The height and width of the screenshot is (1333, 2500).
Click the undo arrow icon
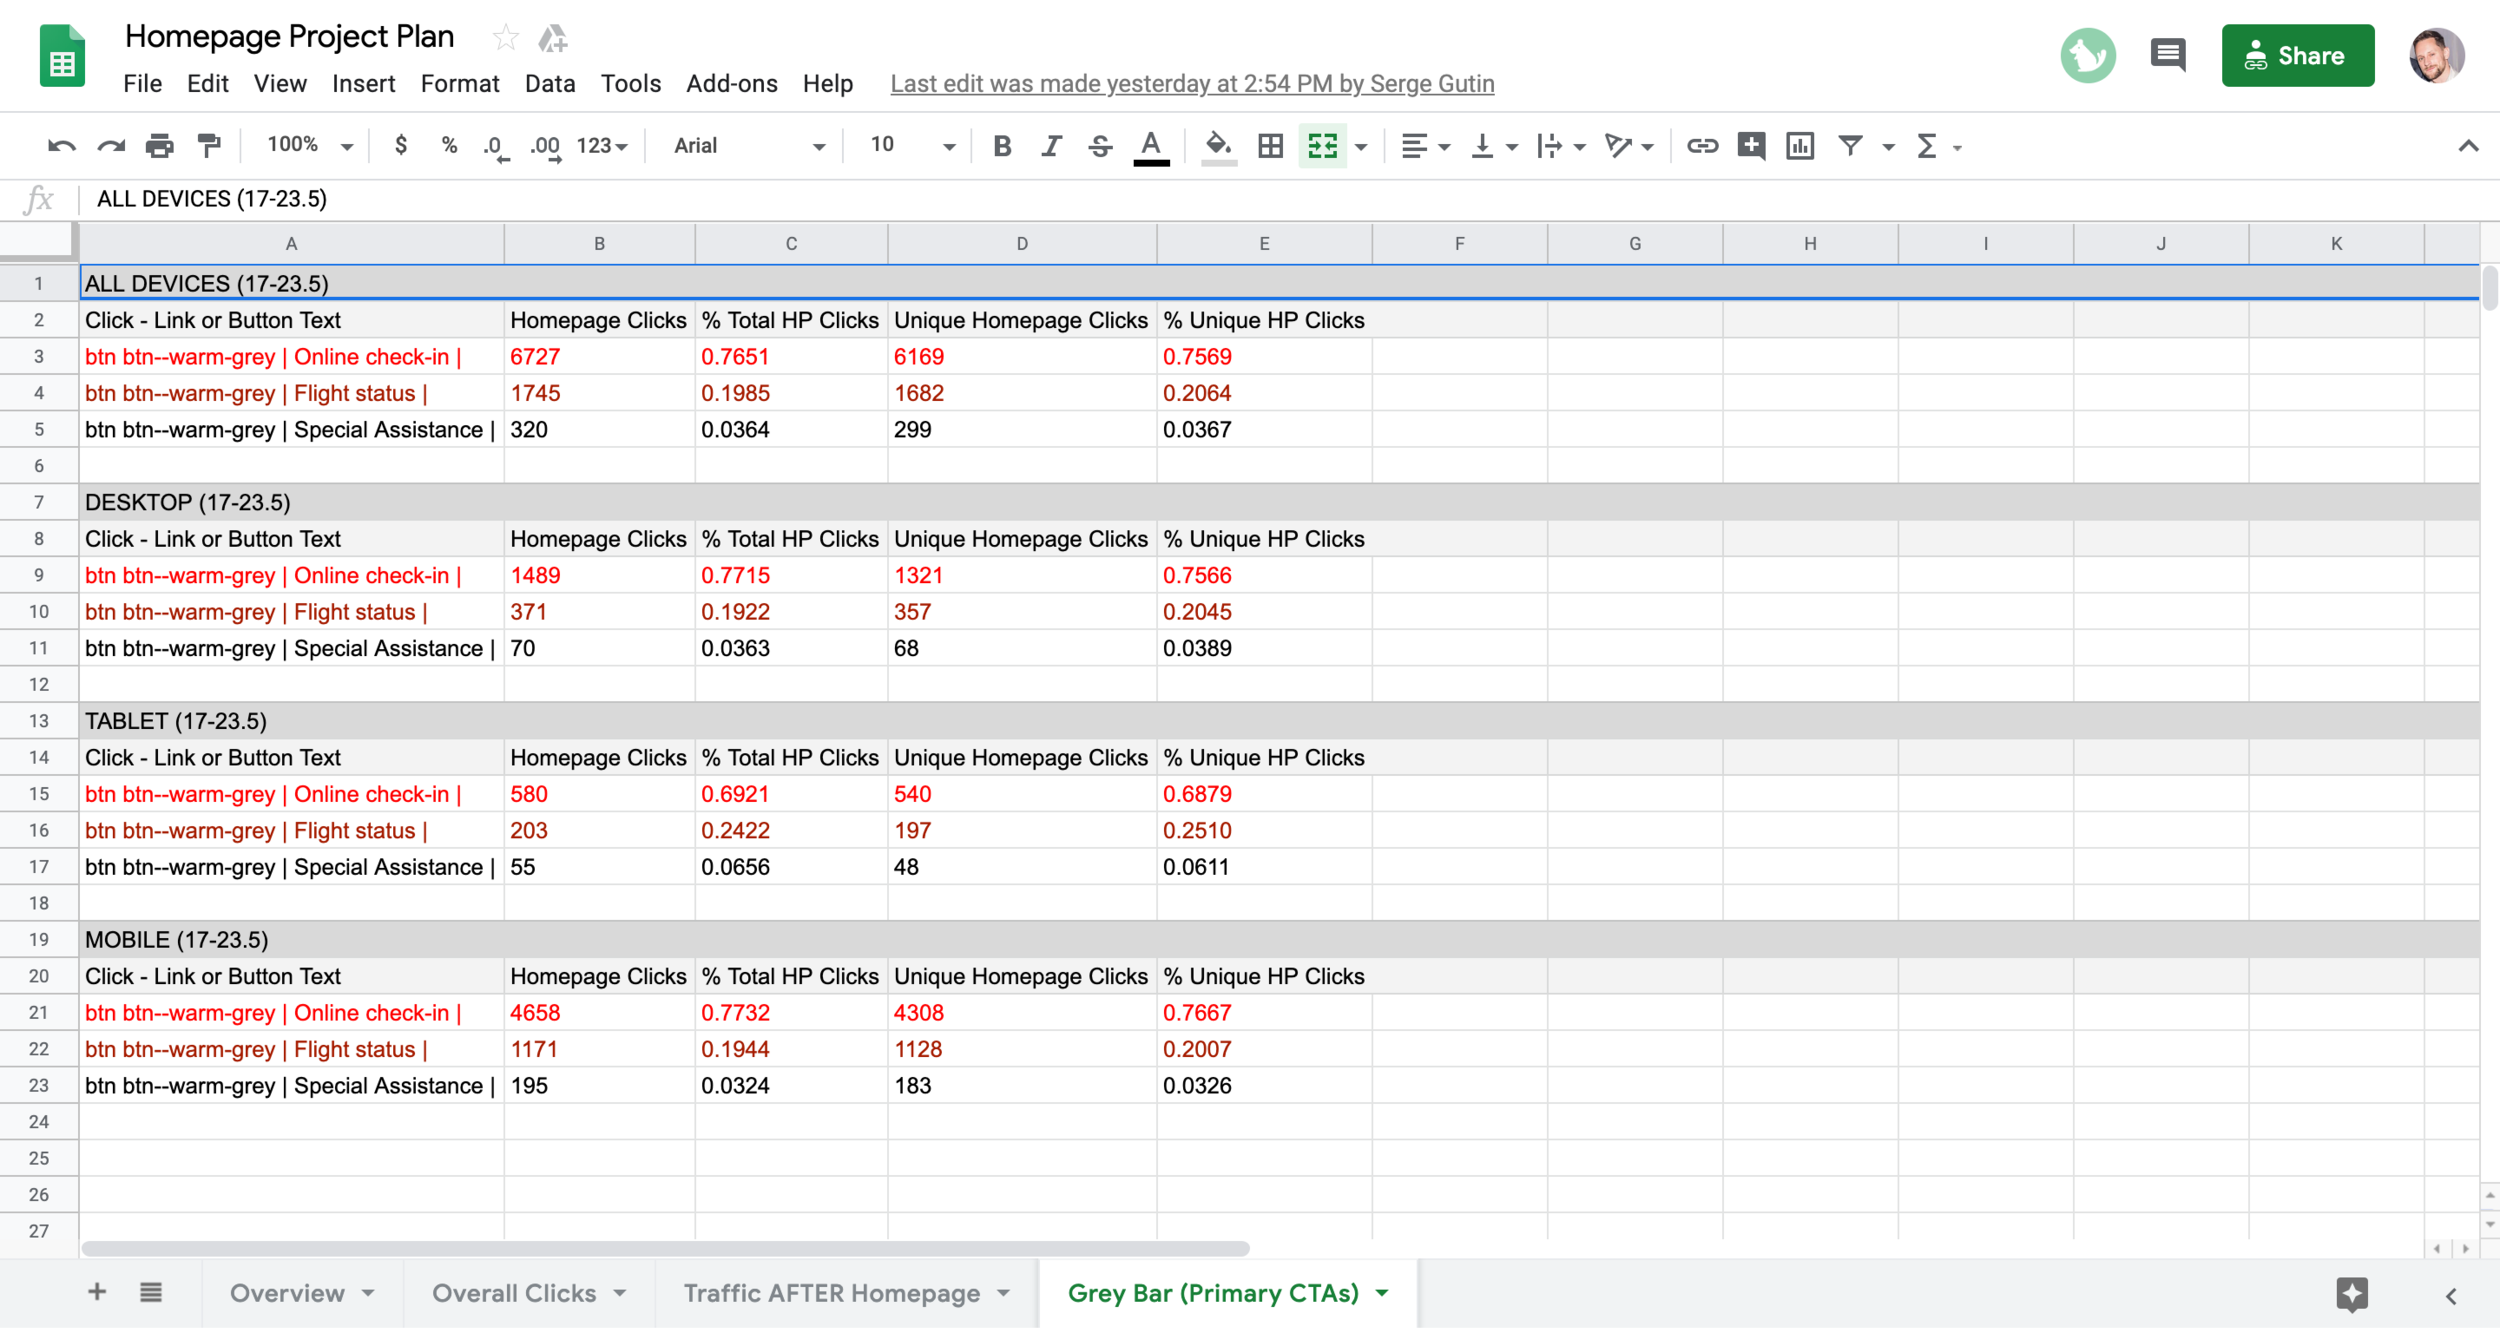[x=62, y=146]
